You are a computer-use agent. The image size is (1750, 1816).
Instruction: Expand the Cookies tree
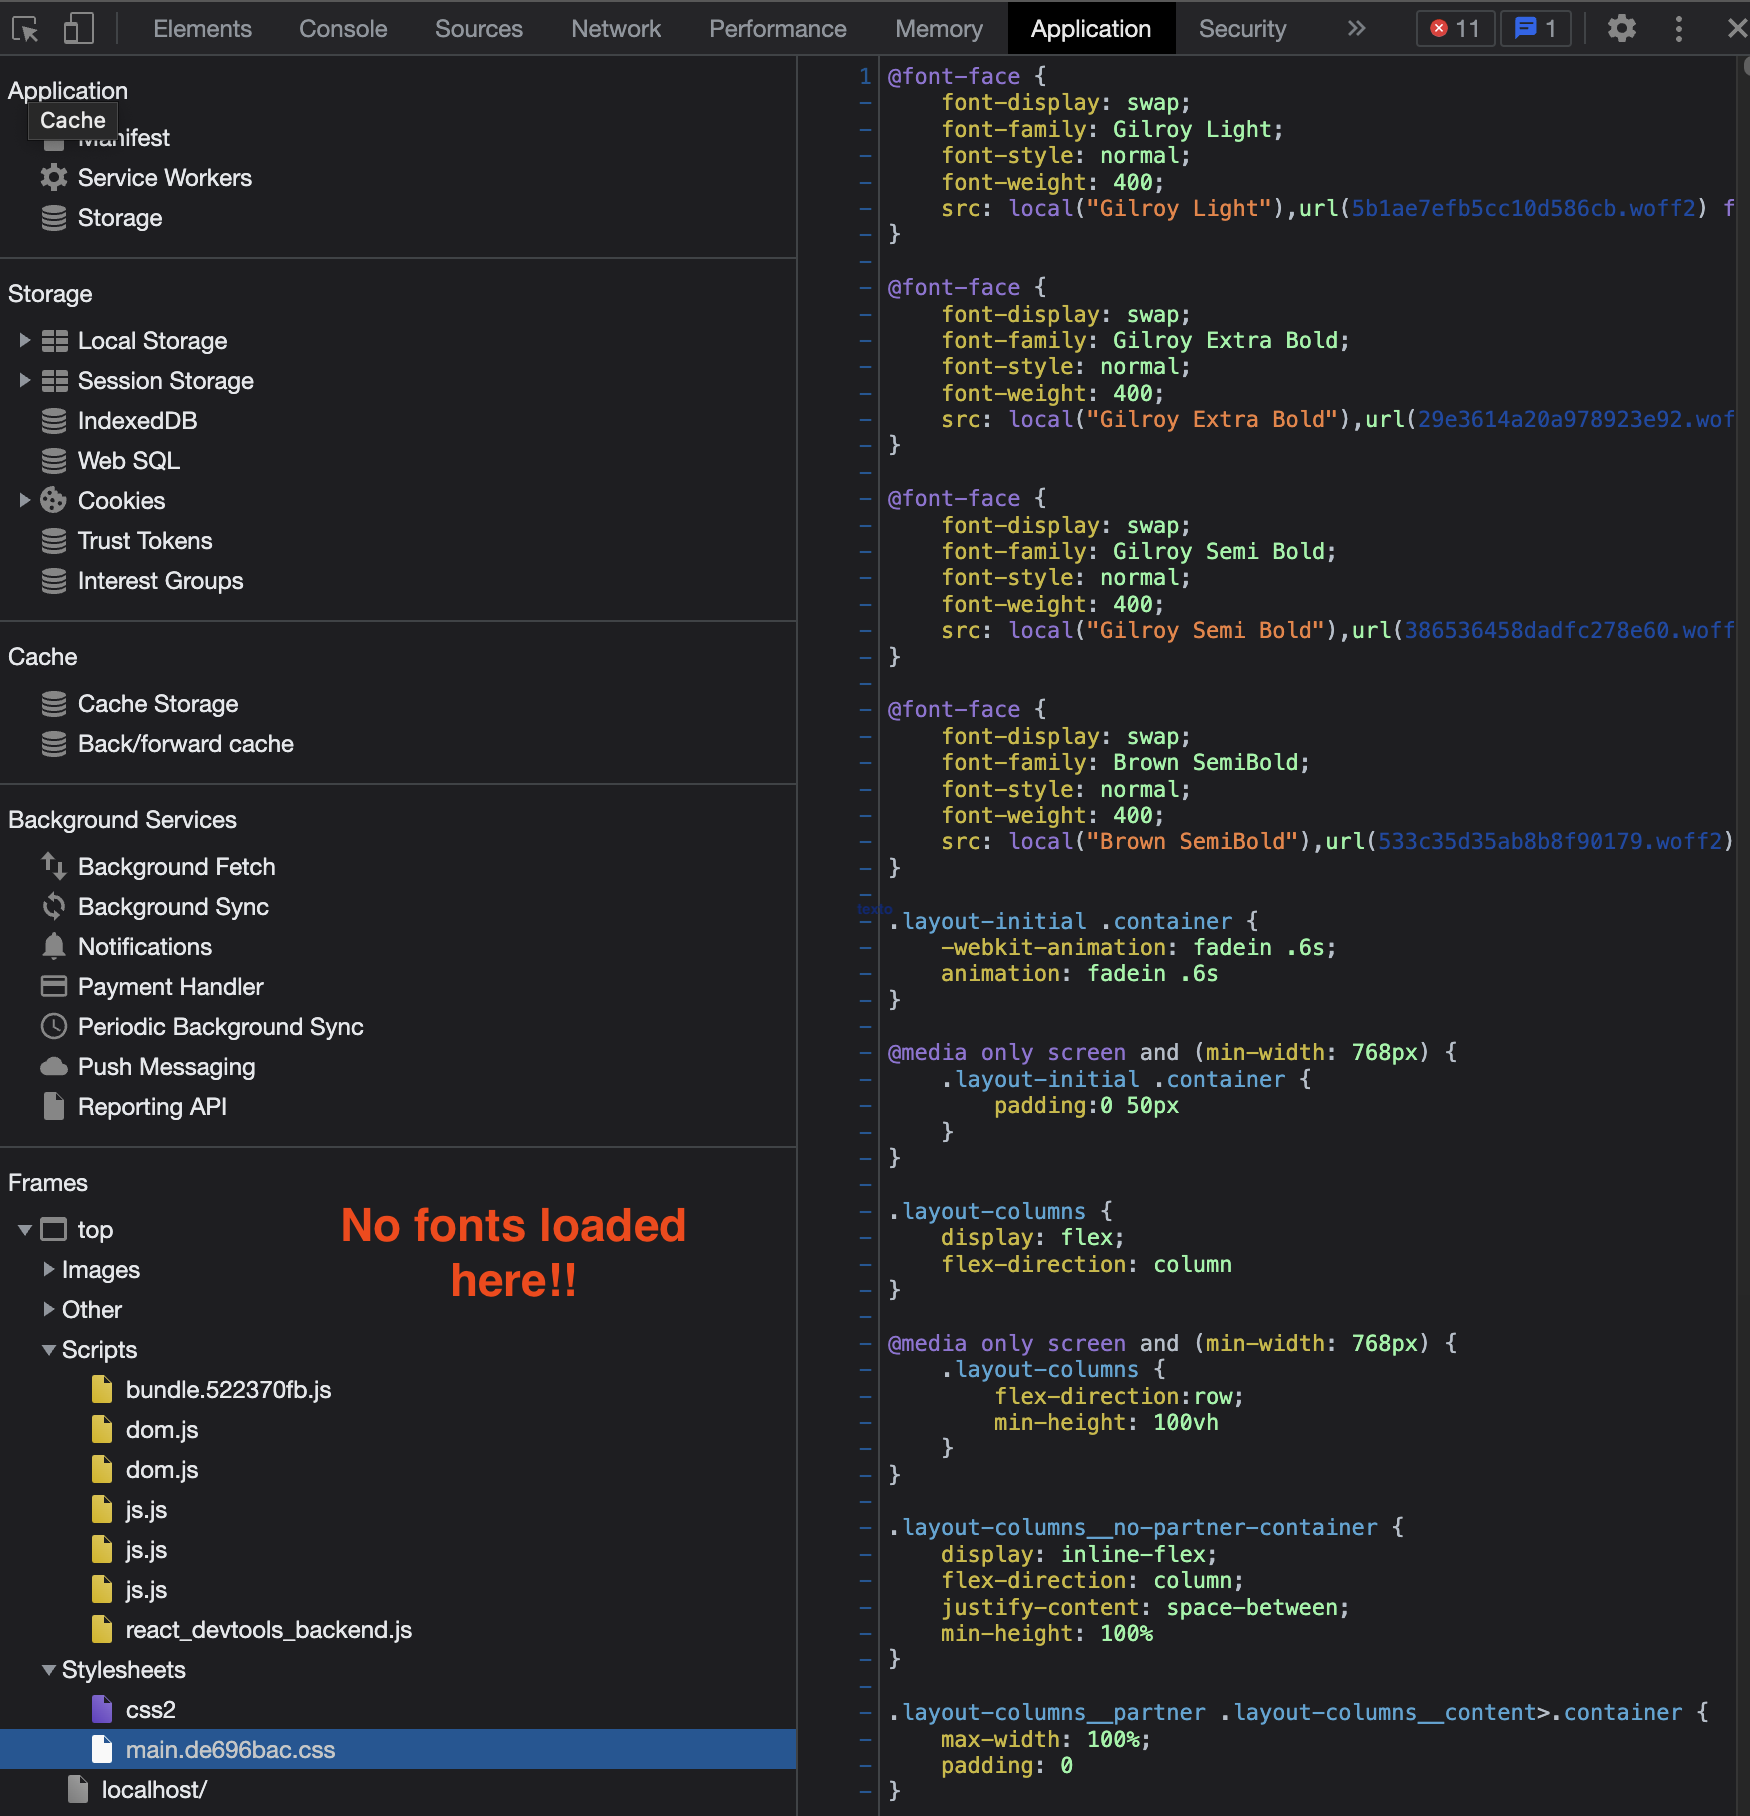(24, 500)
